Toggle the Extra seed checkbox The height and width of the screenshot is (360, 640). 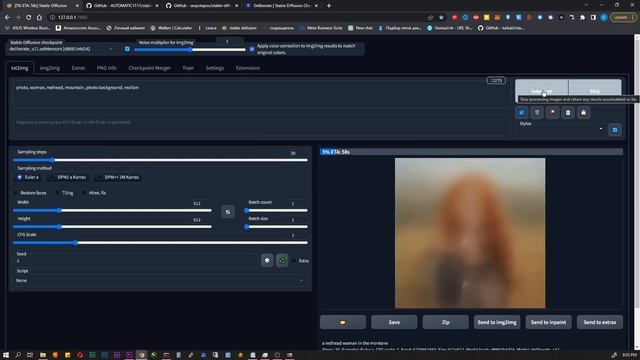click(294, 261)
